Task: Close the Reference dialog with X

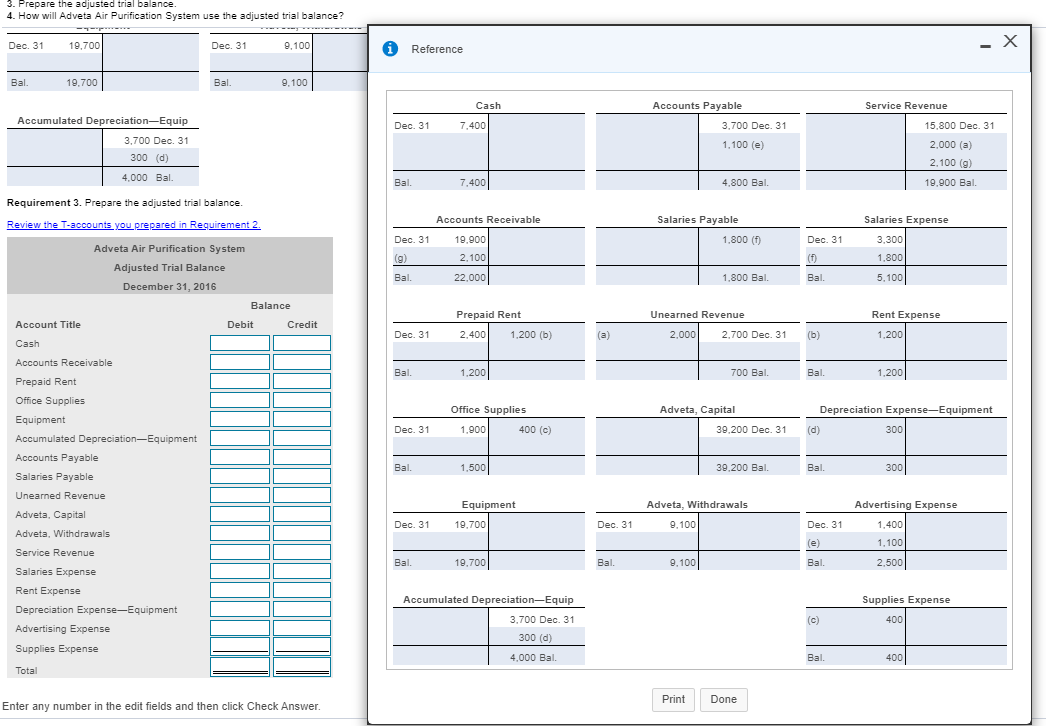Action: (1011, 41)
